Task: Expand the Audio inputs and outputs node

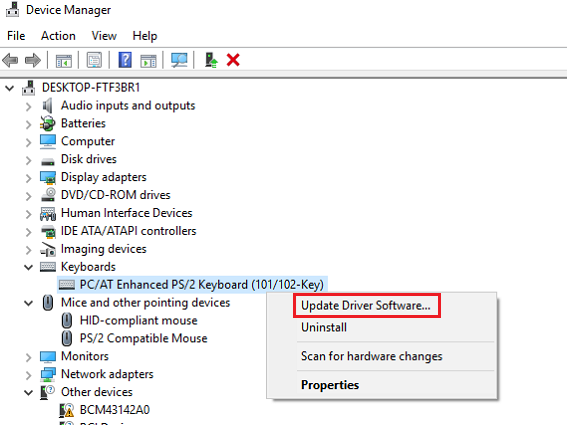Action: point(29,106)
